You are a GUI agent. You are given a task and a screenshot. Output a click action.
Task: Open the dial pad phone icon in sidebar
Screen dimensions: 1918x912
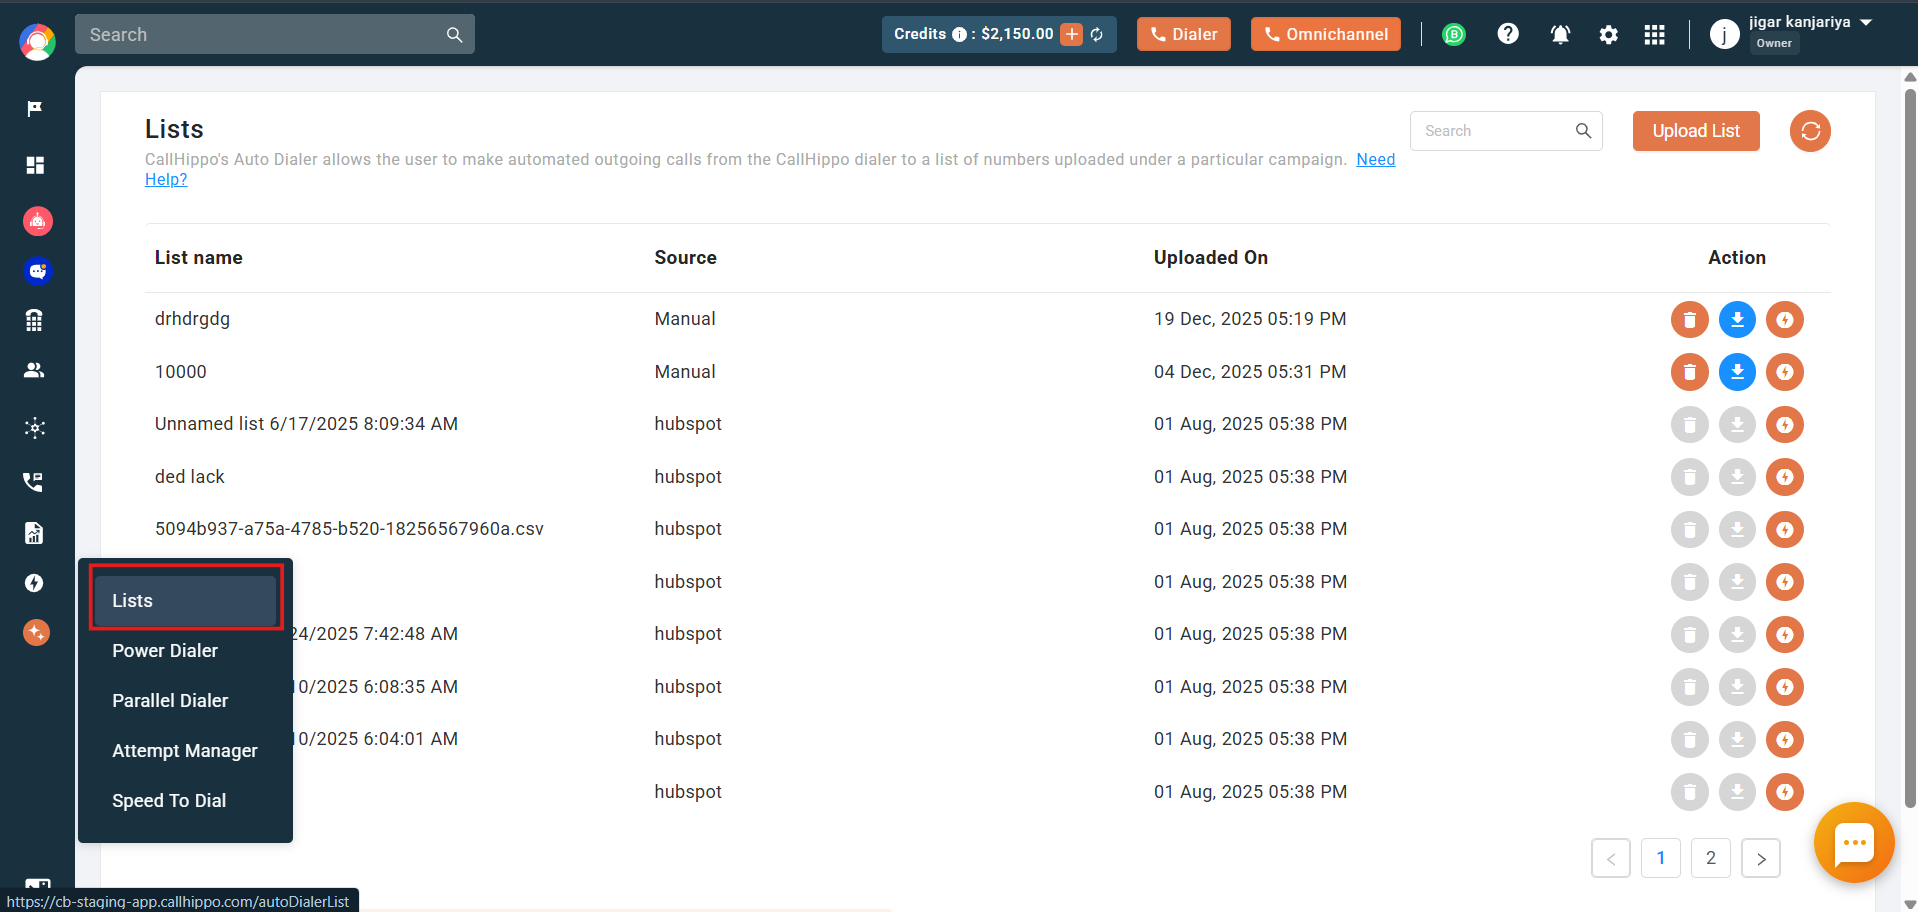(34, 320)
